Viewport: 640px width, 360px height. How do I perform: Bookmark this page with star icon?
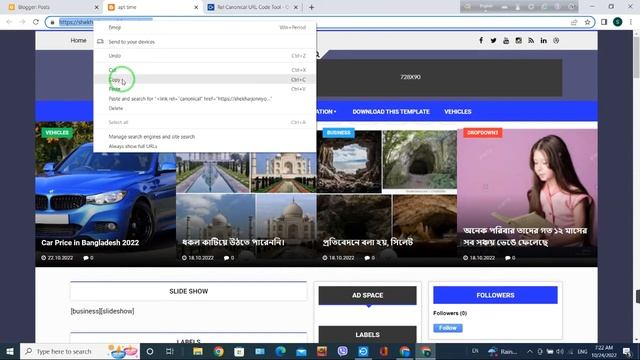[x=587, y=22]
